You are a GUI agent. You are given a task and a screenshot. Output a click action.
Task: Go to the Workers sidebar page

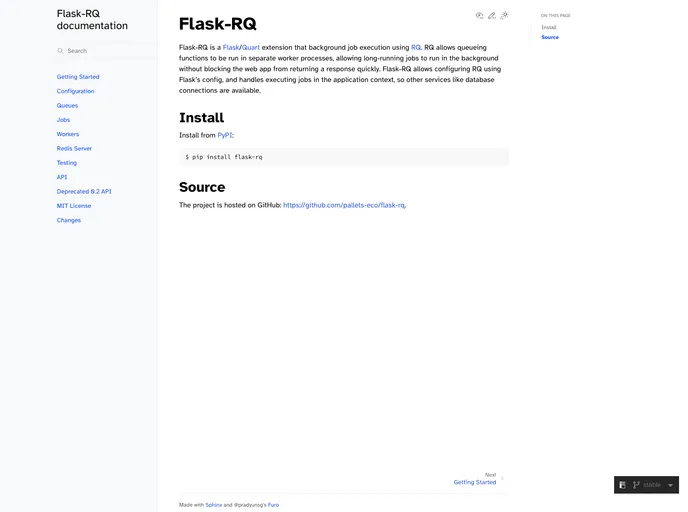[68, 134]
